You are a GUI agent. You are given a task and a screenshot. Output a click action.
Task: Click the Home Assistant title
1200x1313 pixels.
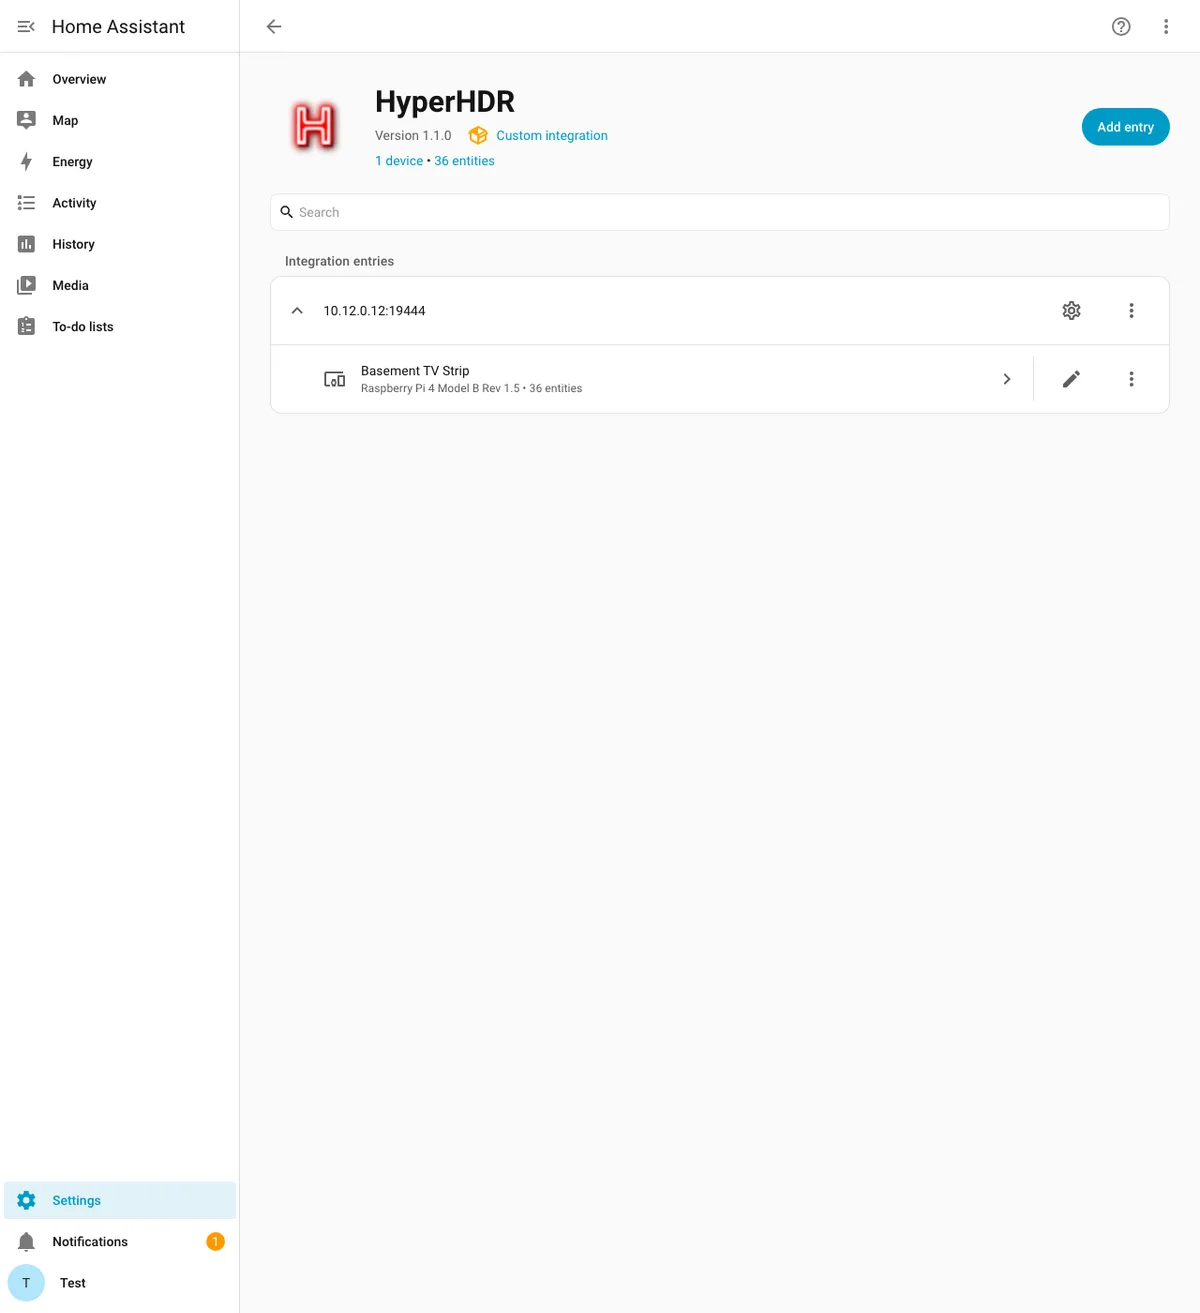[x=118, y=27]
